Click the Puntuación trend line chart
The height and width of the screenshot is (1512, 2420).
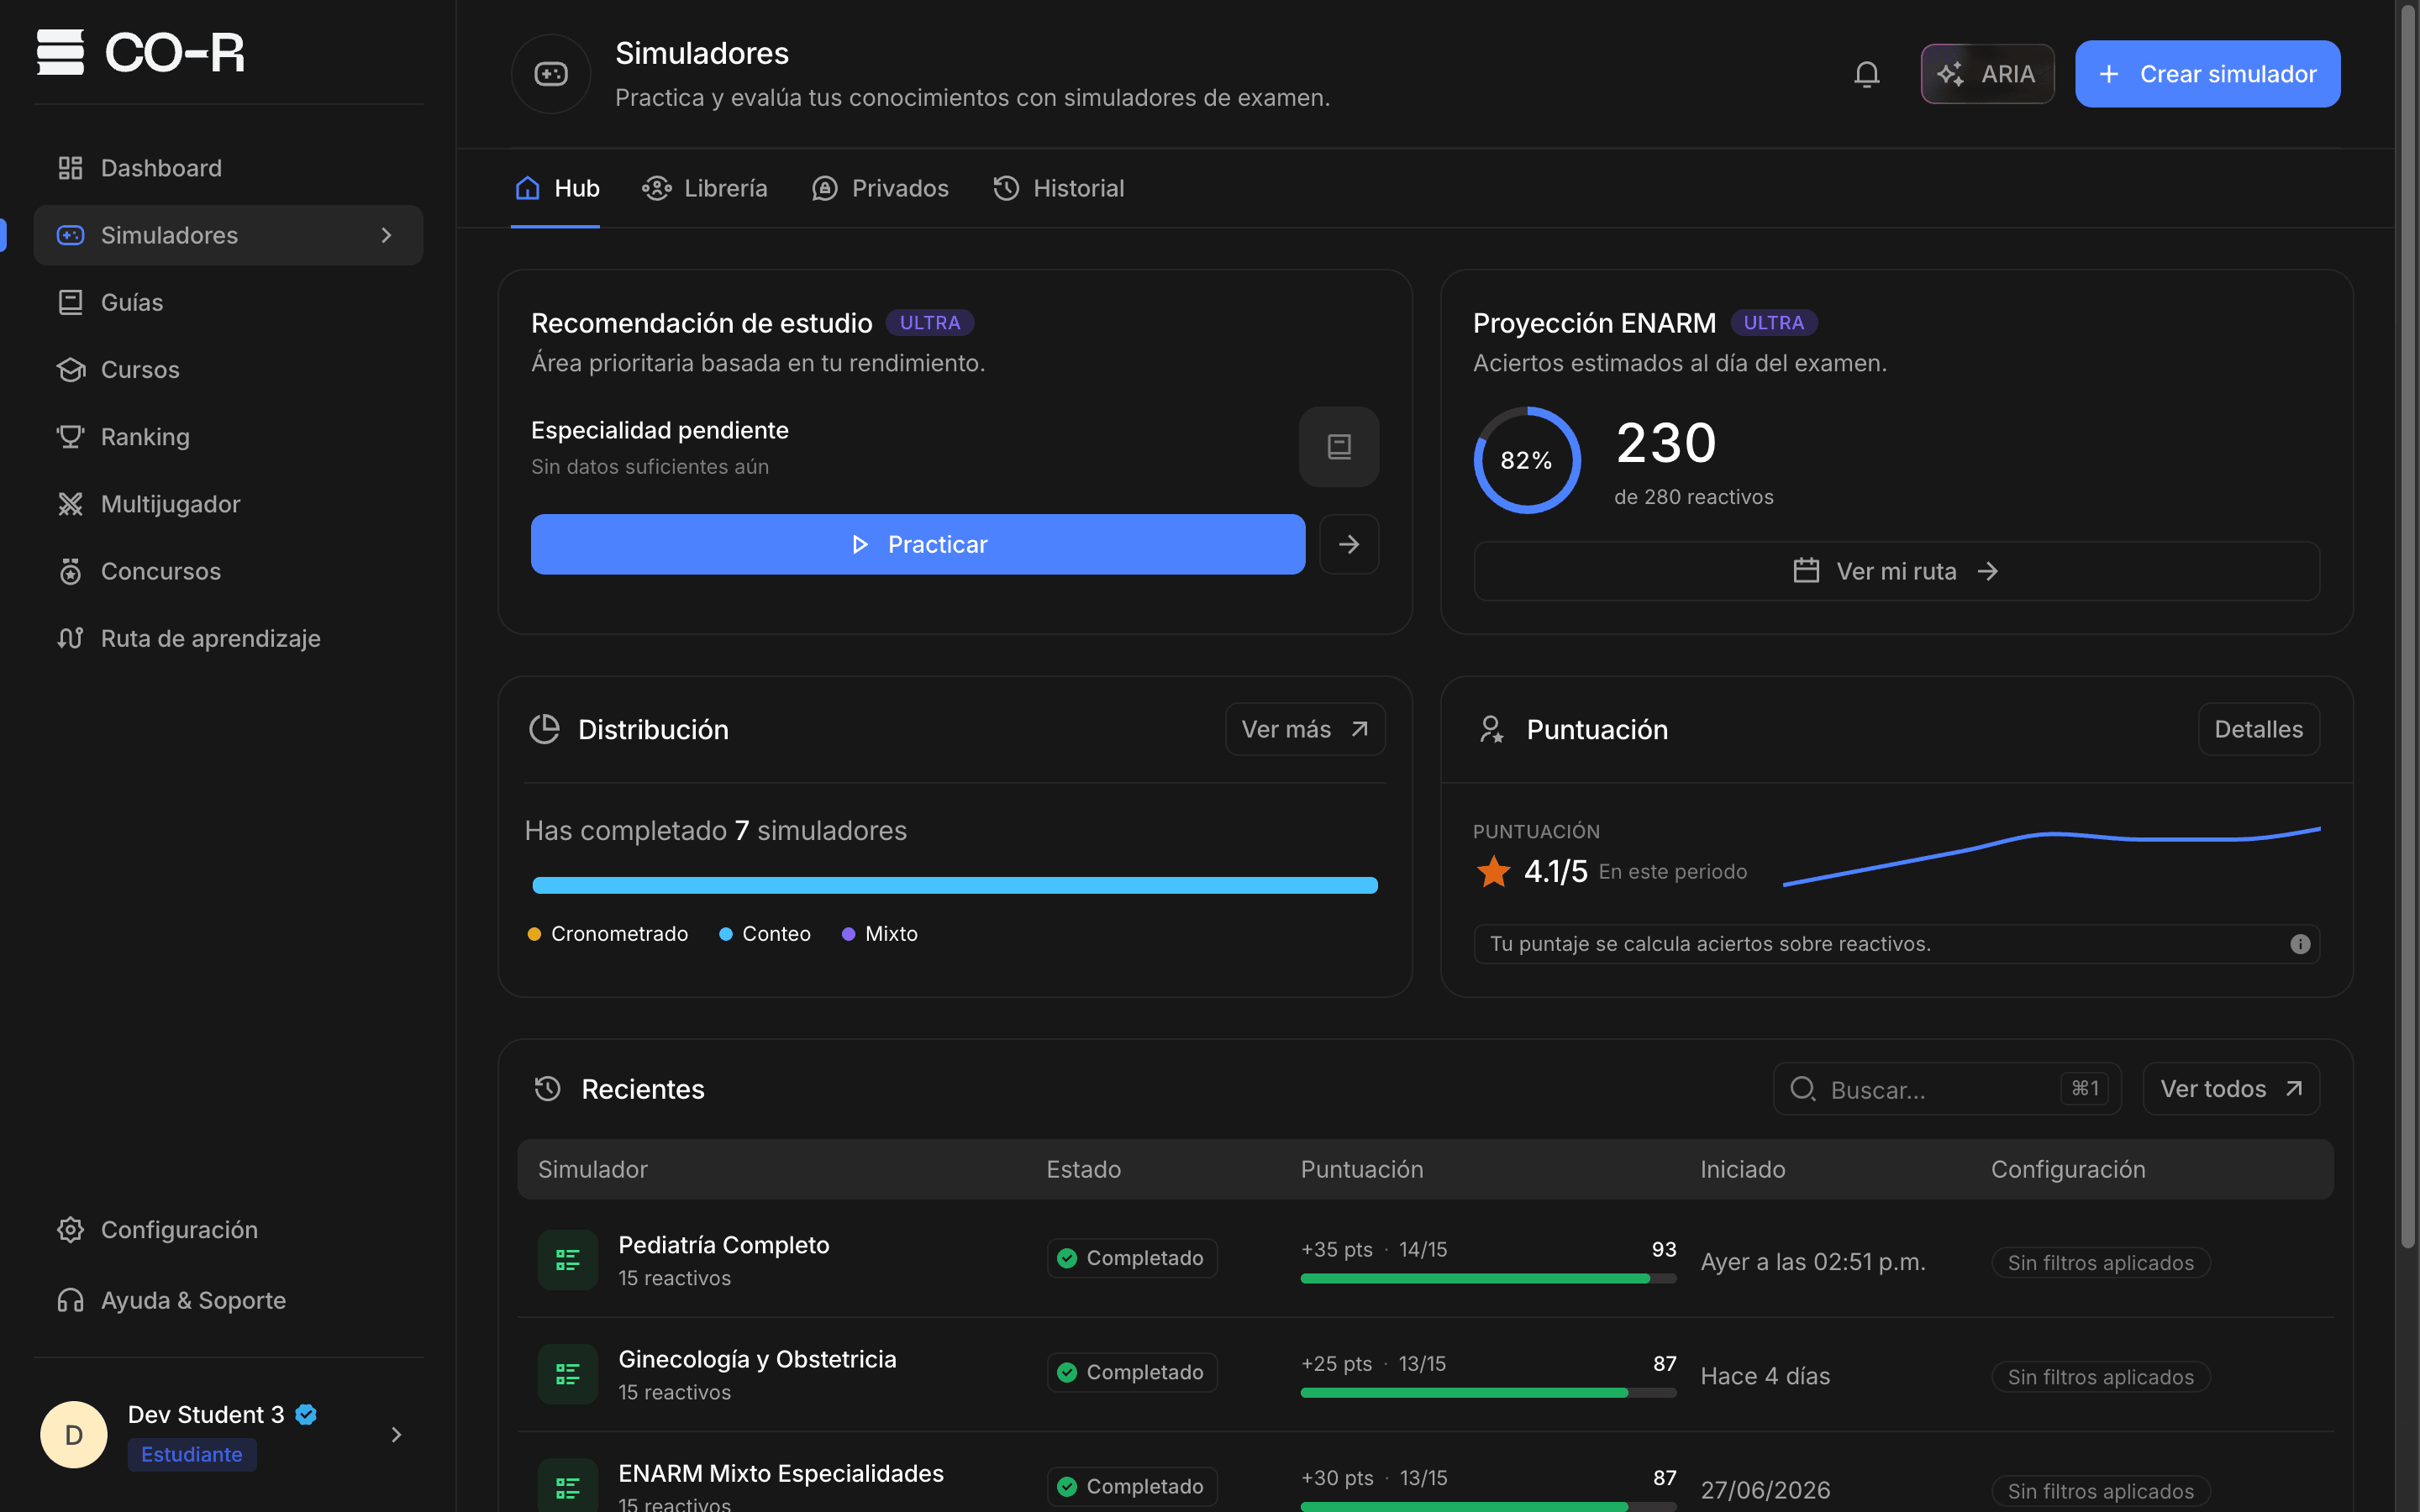(x=2051, y=856)
